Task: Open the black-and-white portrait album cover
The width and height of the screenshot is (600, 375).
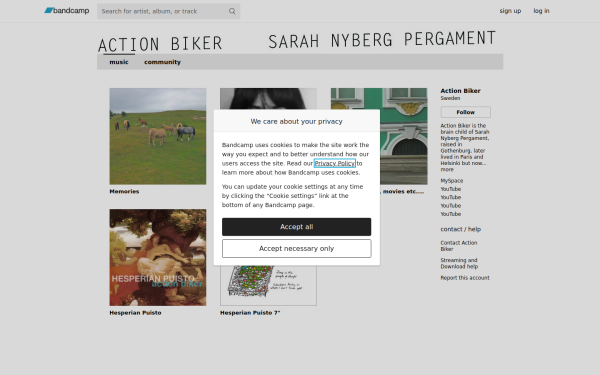Action: 268,99
